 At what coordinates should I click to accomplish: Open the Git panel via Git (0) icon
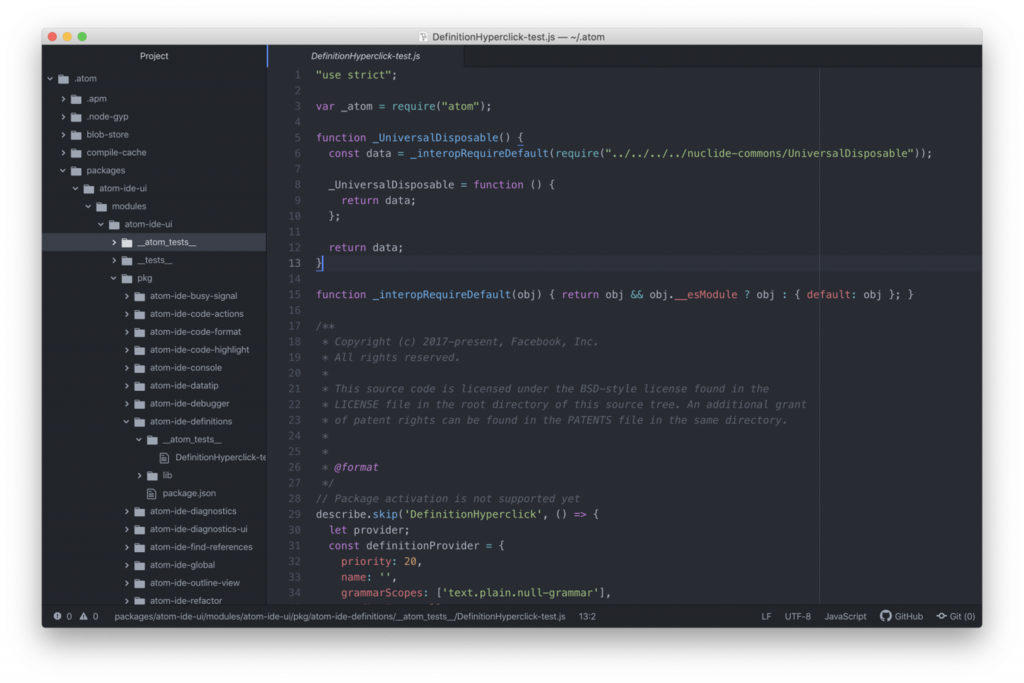955,616
